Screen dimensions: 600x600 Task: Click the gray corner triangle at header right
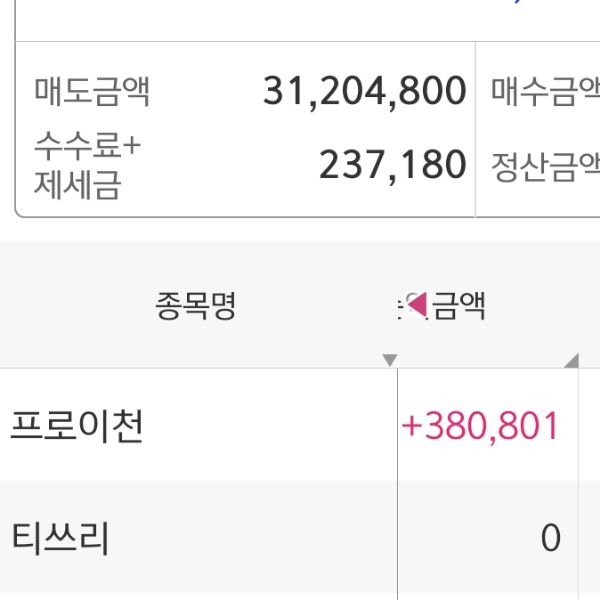(571, 360)
